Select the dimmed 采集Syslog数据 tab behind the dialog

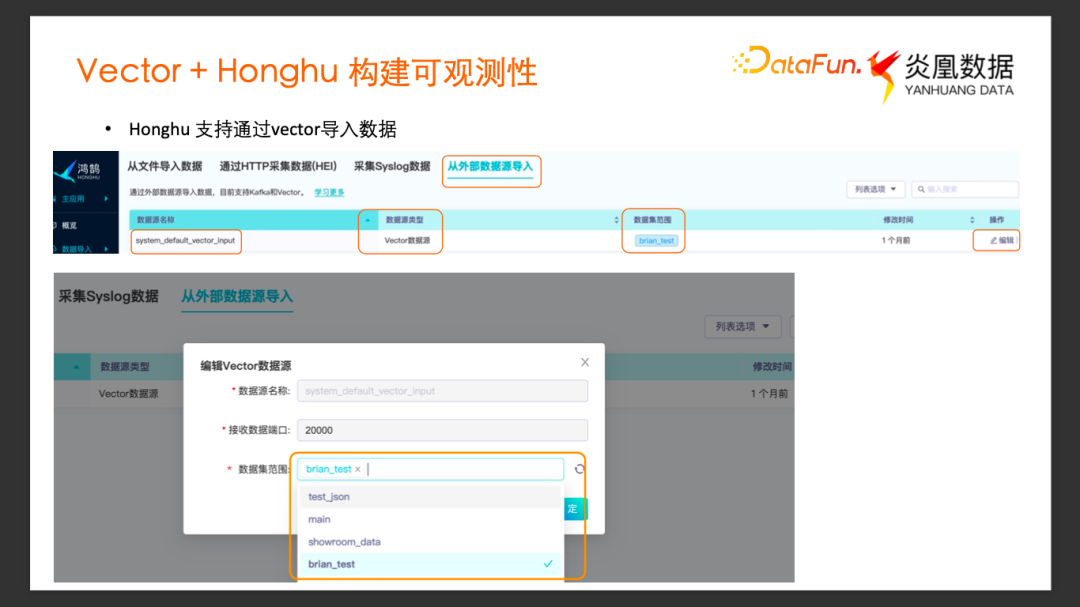[x=109, y=296]
